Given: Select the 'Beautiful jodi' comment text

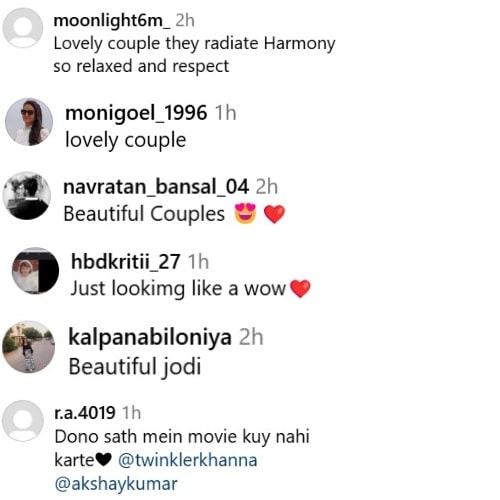Looking at the screenshot, I should pyautogui.click(x=135, y=366).
